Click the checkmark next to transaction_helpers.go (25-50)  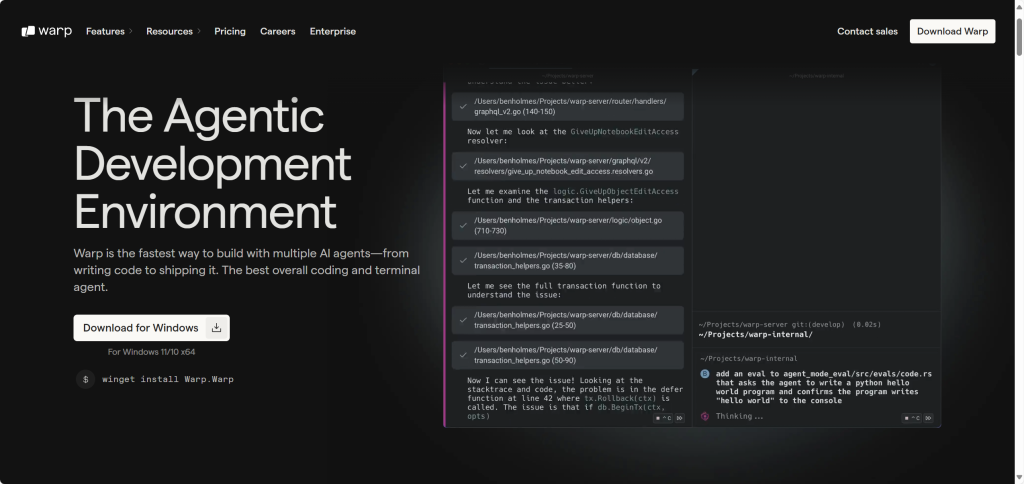point(463,320)
